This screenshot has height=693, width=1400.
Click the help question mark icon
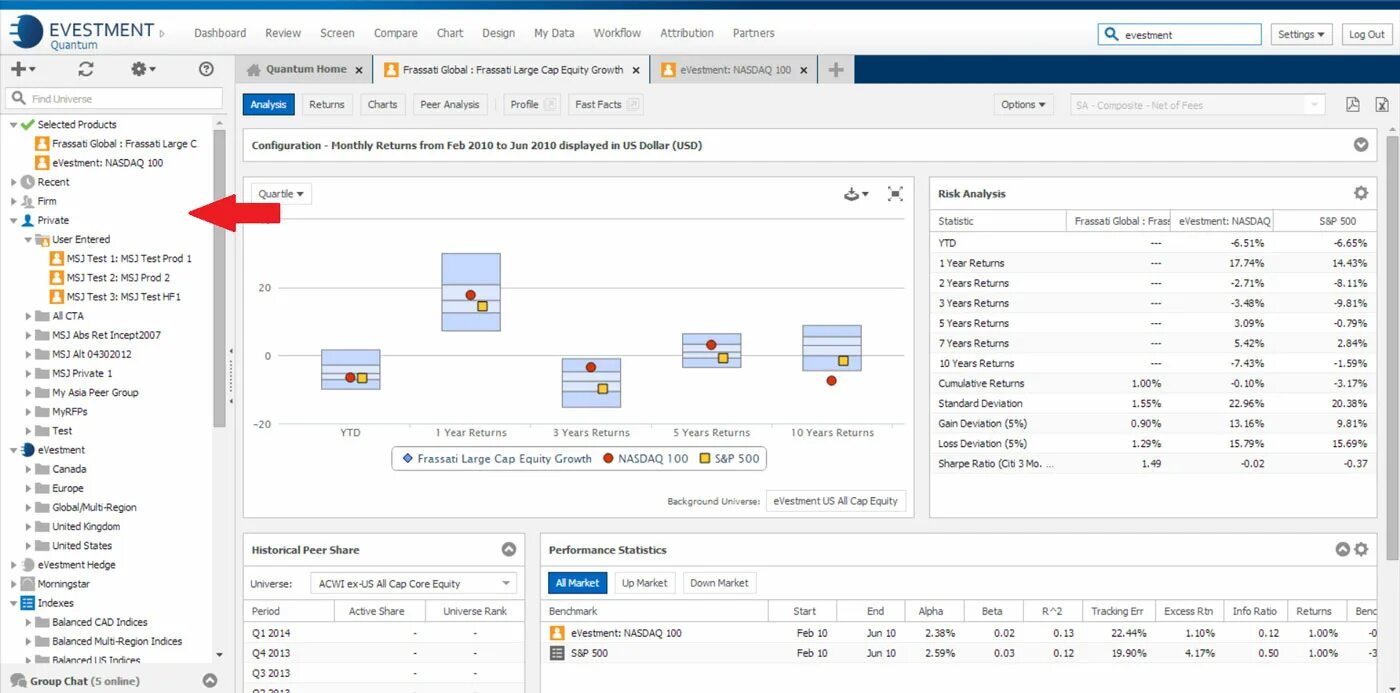click(x=206, y=69)
